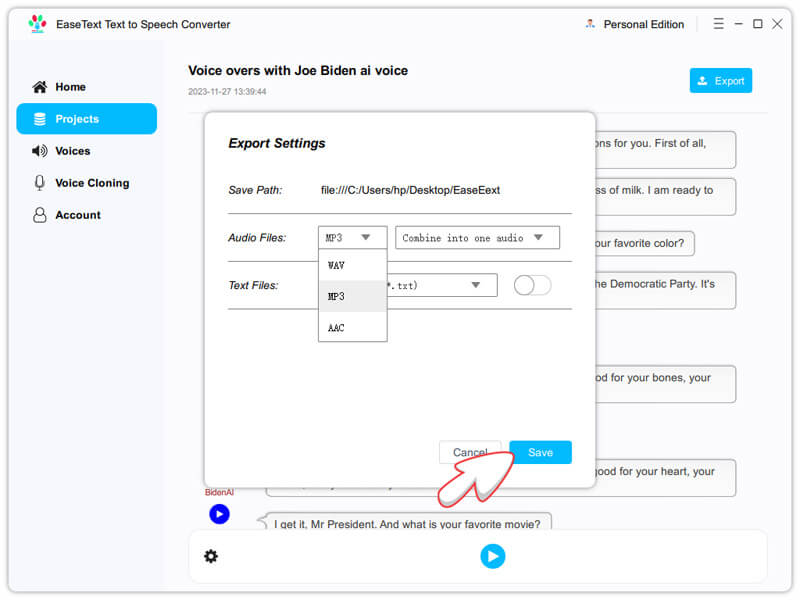This screenshot has height=600, width=800.
Task: Select the 'favorite movie?' text bubble
Action: pyautogui.click(x=407, y=523)
